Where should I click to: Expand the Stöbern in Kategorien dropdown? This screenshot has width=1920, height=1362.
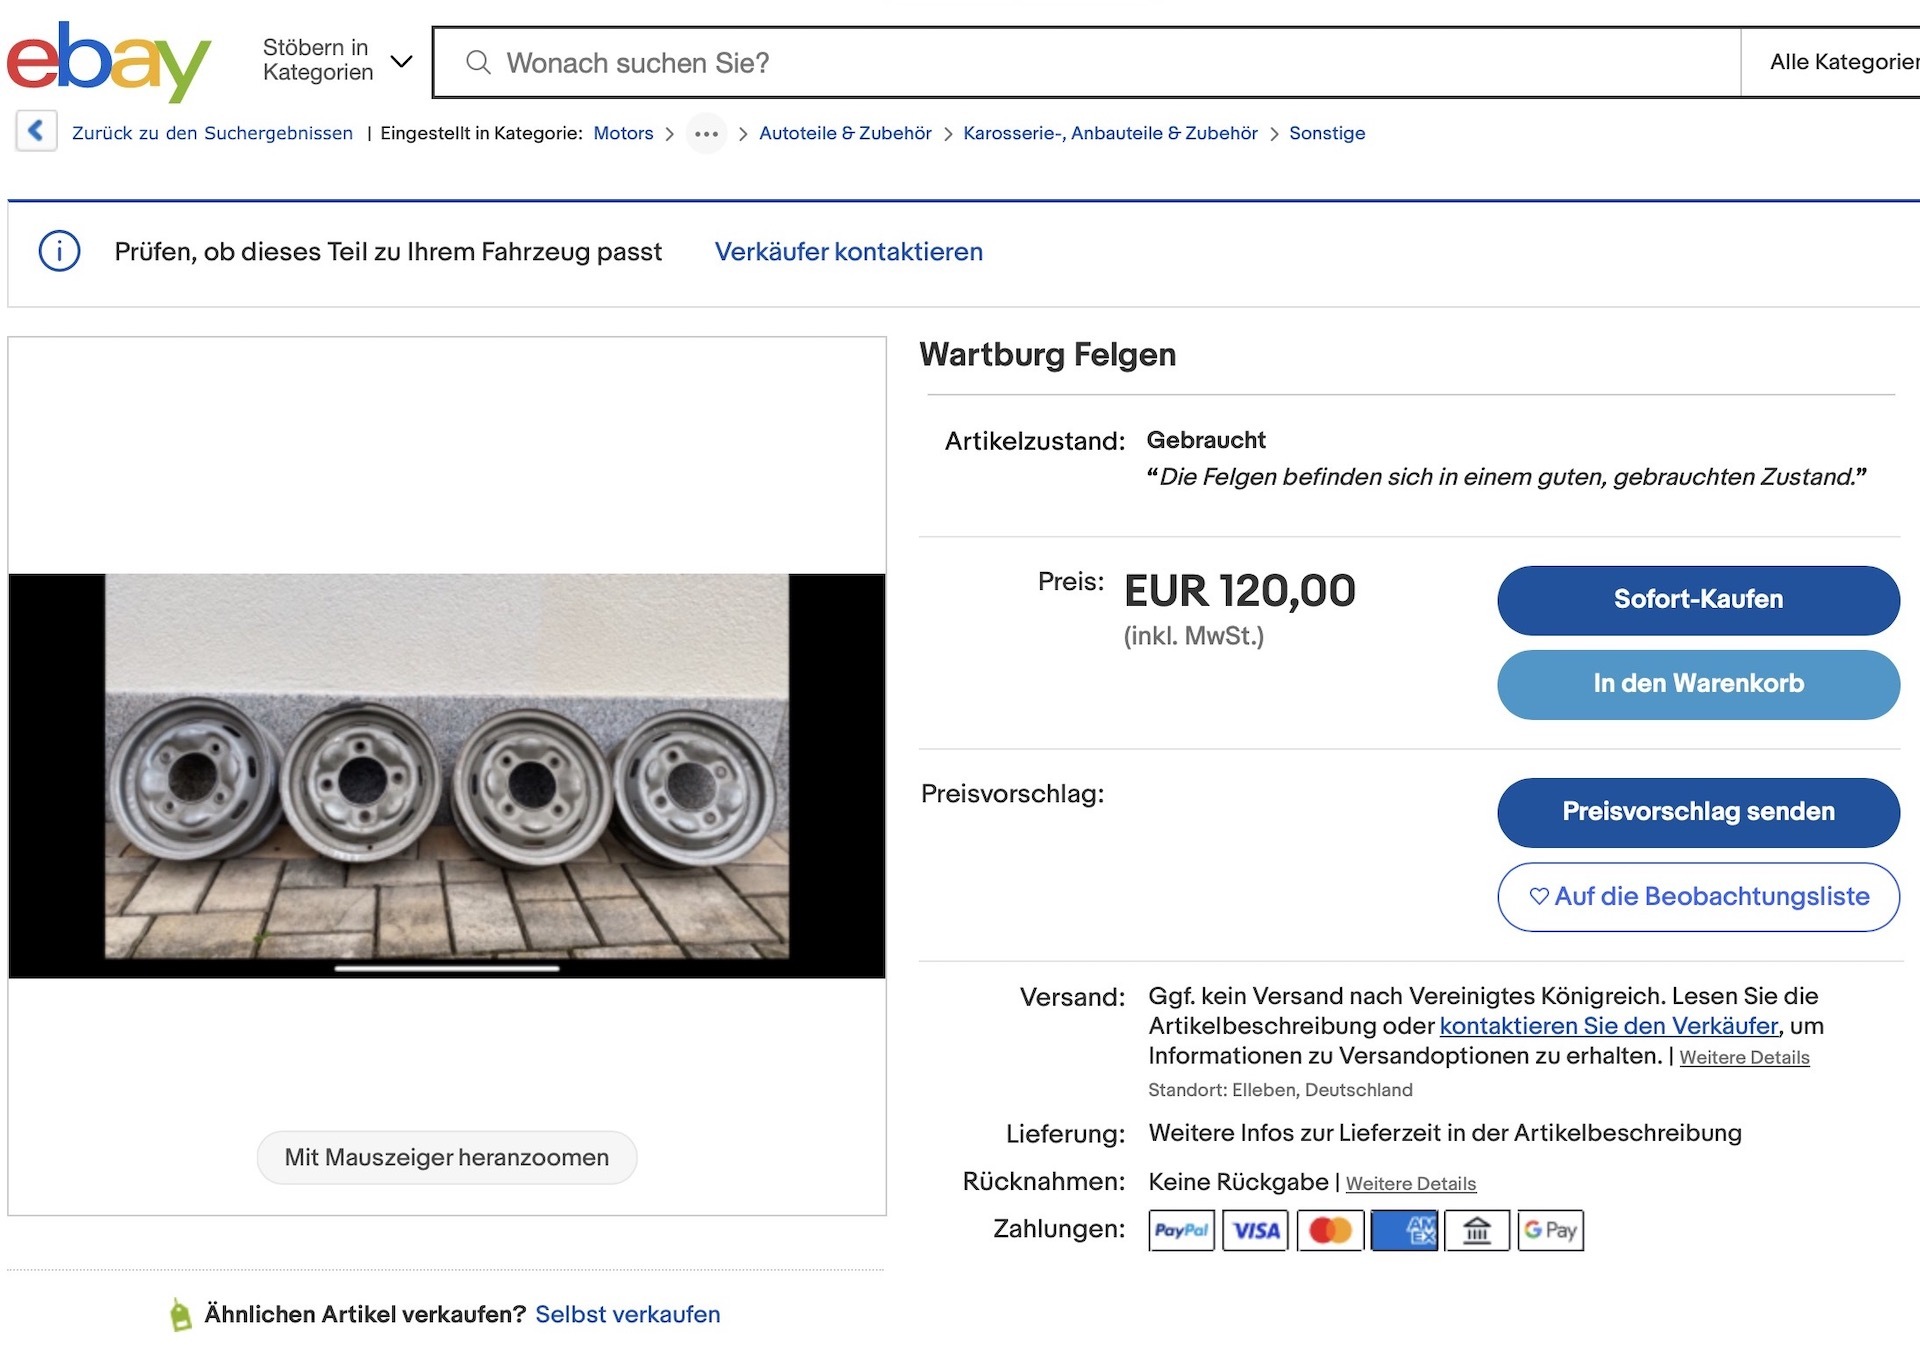pos(337,61)
